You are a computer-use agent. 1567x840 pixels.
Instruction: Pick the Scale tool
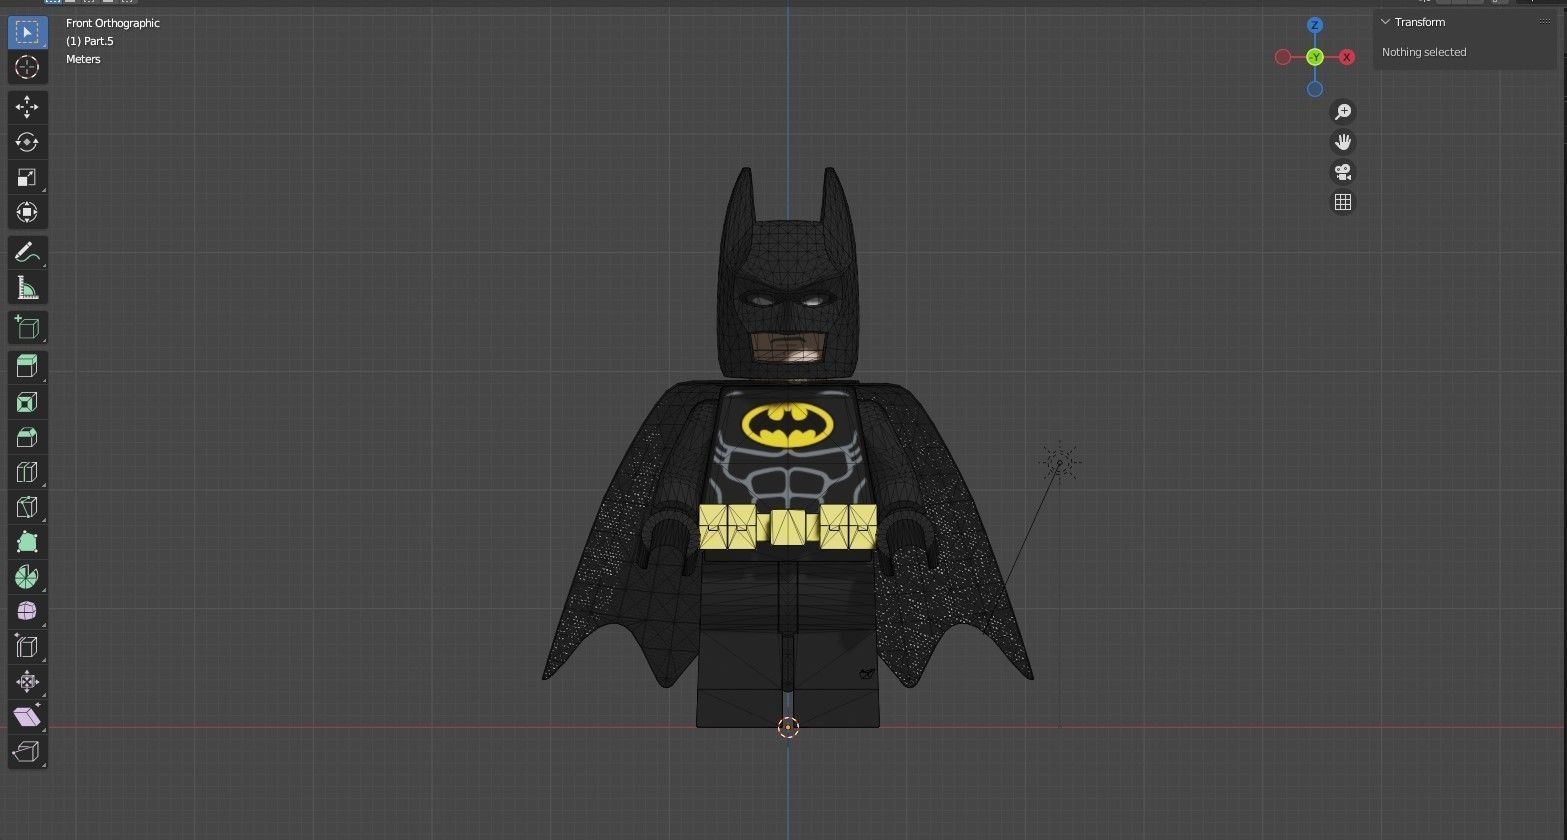click(x=27, y=178)
